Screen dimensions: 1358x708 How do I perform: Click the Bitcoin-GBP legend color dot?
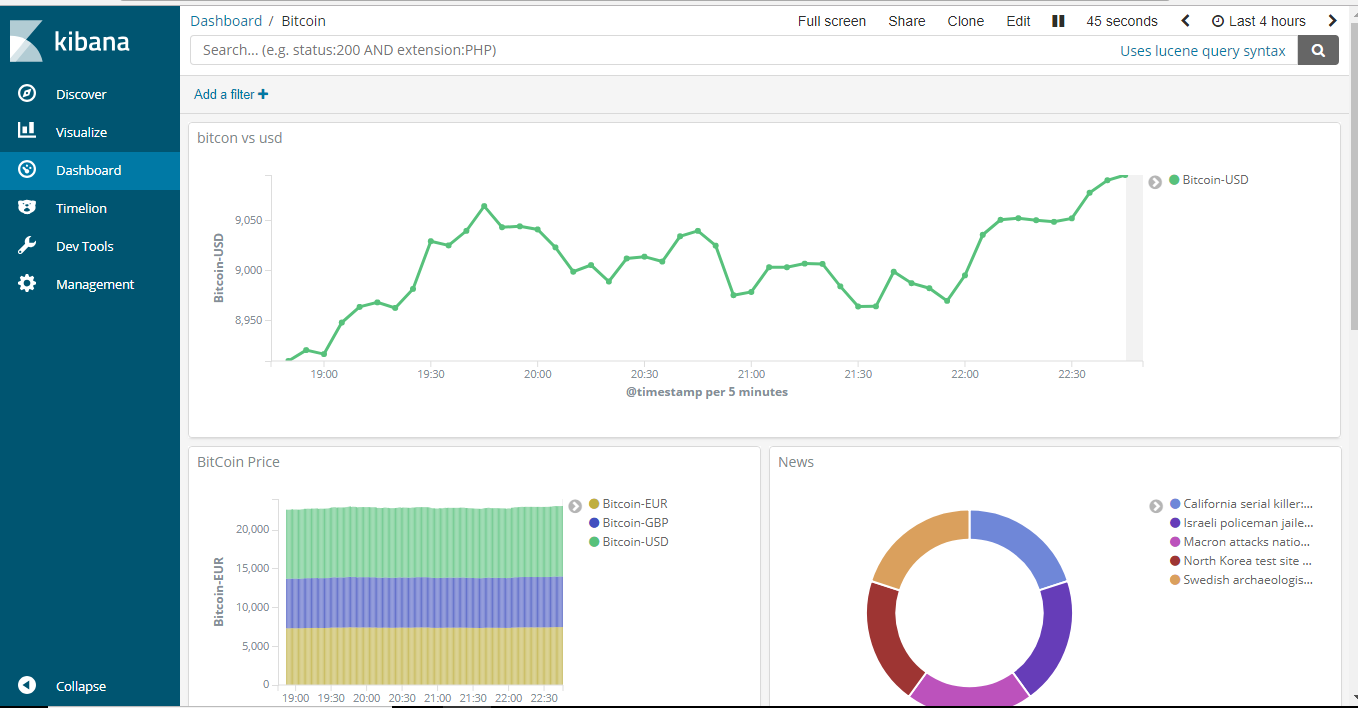(594, 522)
